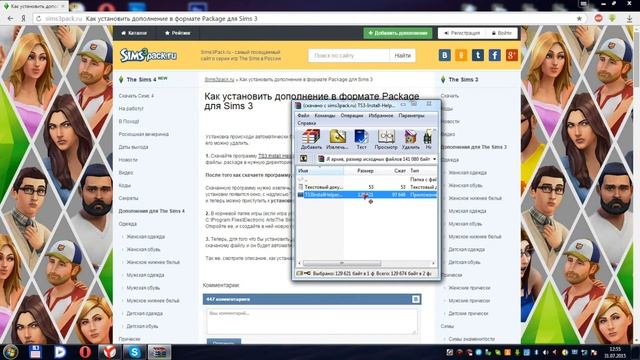Open the Yandex Browser taskbar icon
This screenshot has height=360, width=640.
coord(109,352)
